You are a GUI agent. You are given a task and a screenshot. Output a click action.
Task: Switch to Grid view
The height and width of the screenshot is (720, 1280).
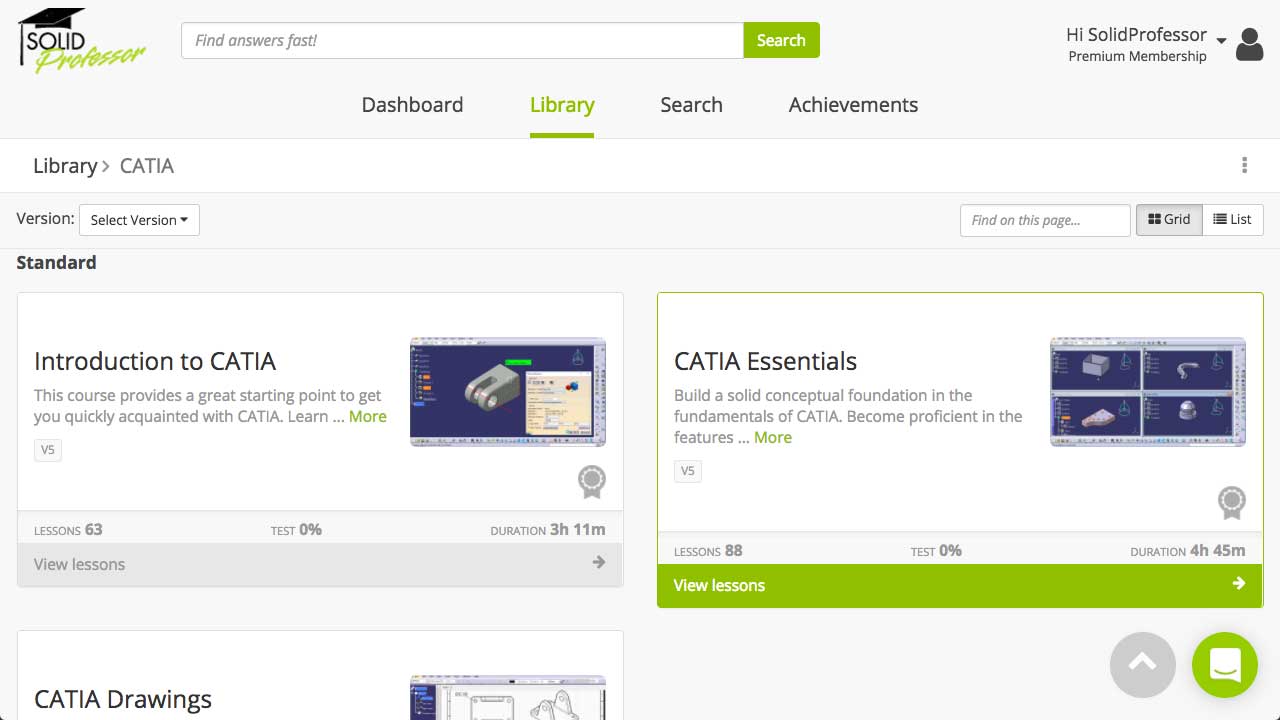point(1169,220)
